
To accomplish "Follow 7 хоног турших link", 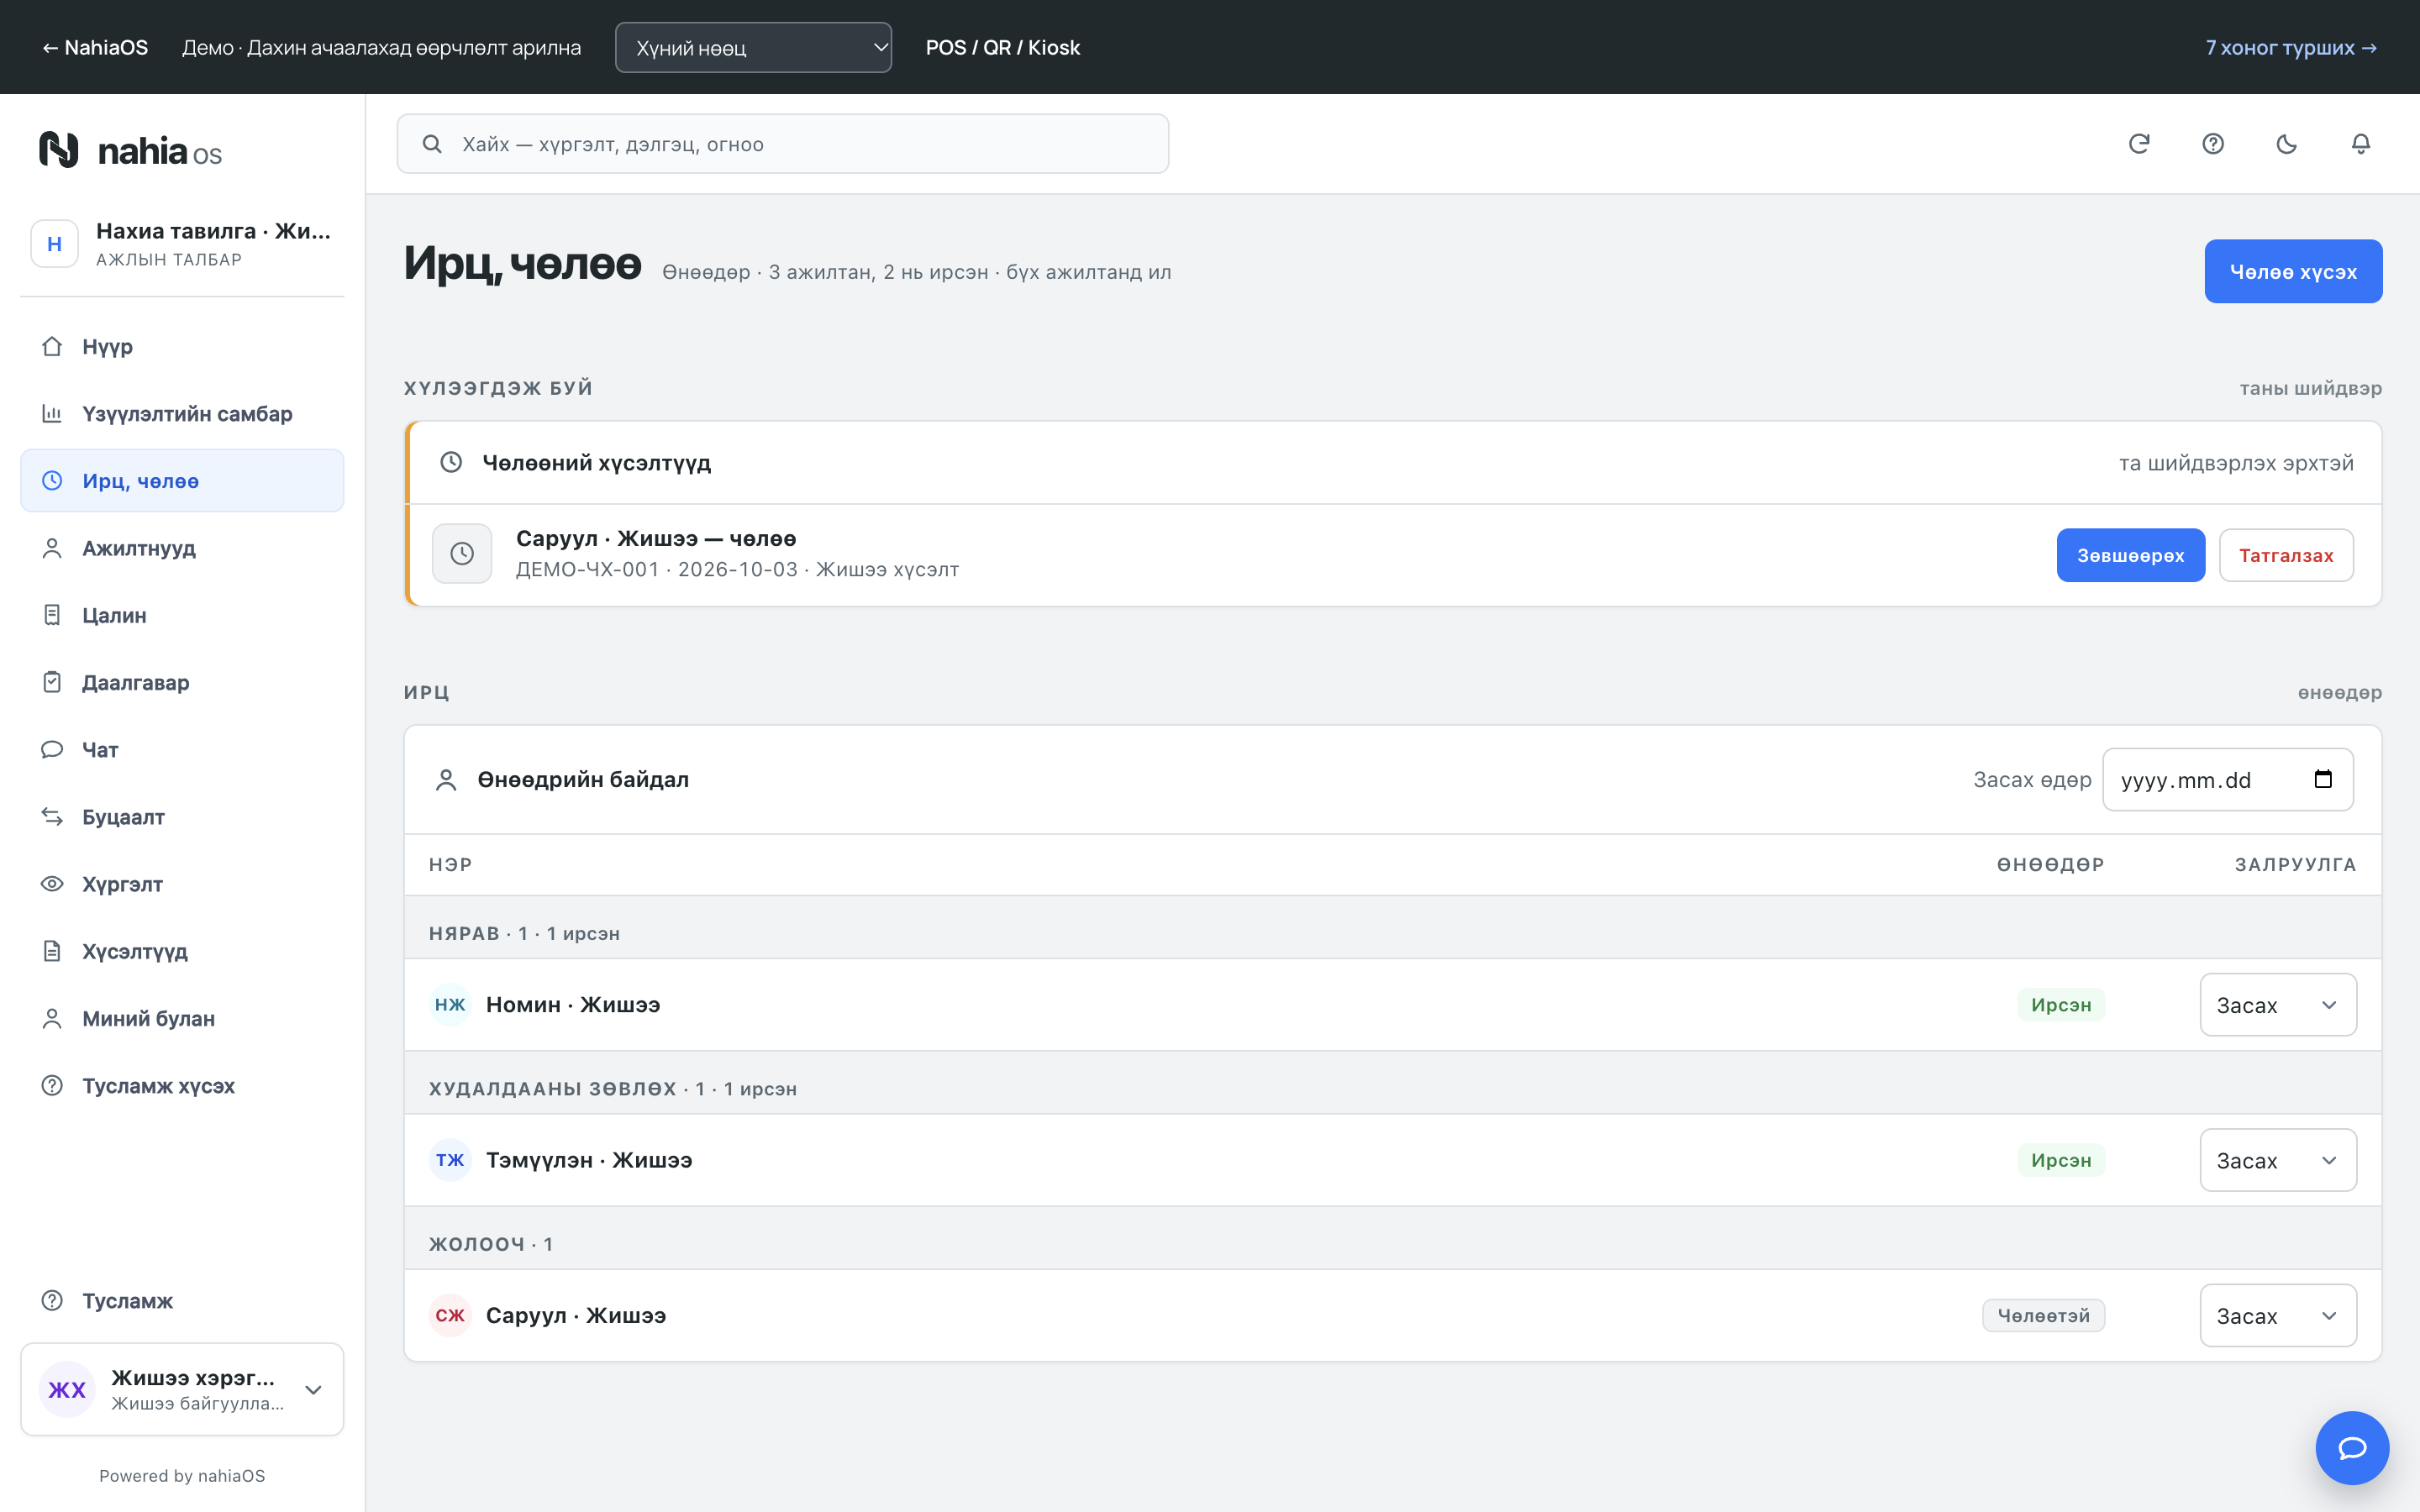I will point(2291,47).
